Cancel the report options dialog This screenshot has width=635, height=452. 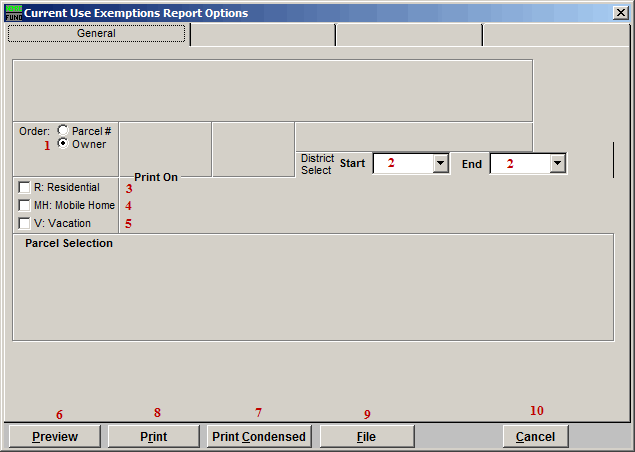535,437
